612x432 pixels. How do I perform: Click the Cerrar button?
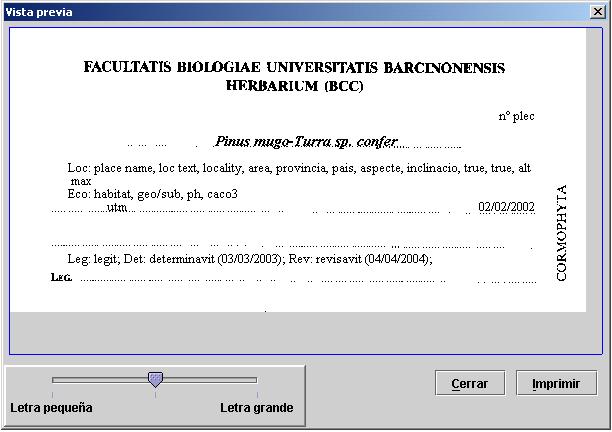(x=470, y=383)
